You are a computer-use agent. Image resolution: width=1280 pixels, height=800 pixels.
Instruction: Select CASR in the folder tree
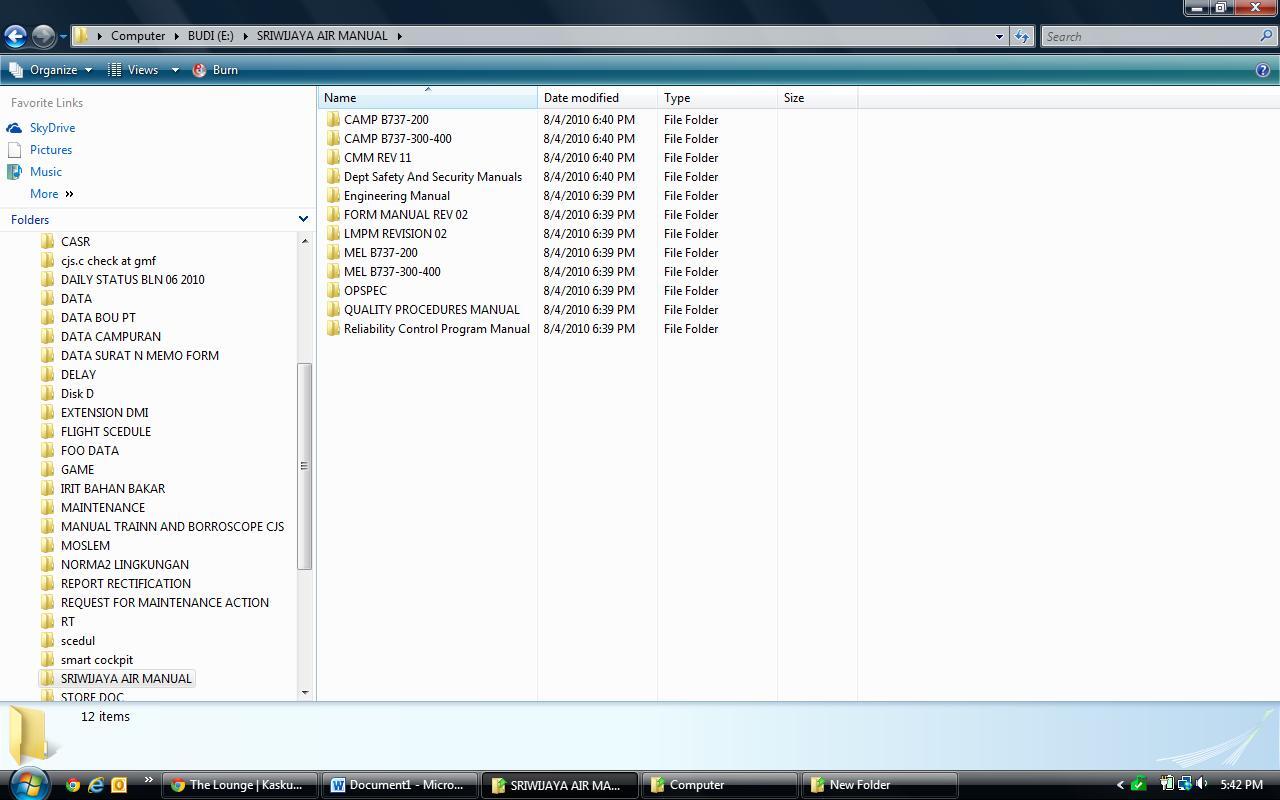(x=75, y=242)
